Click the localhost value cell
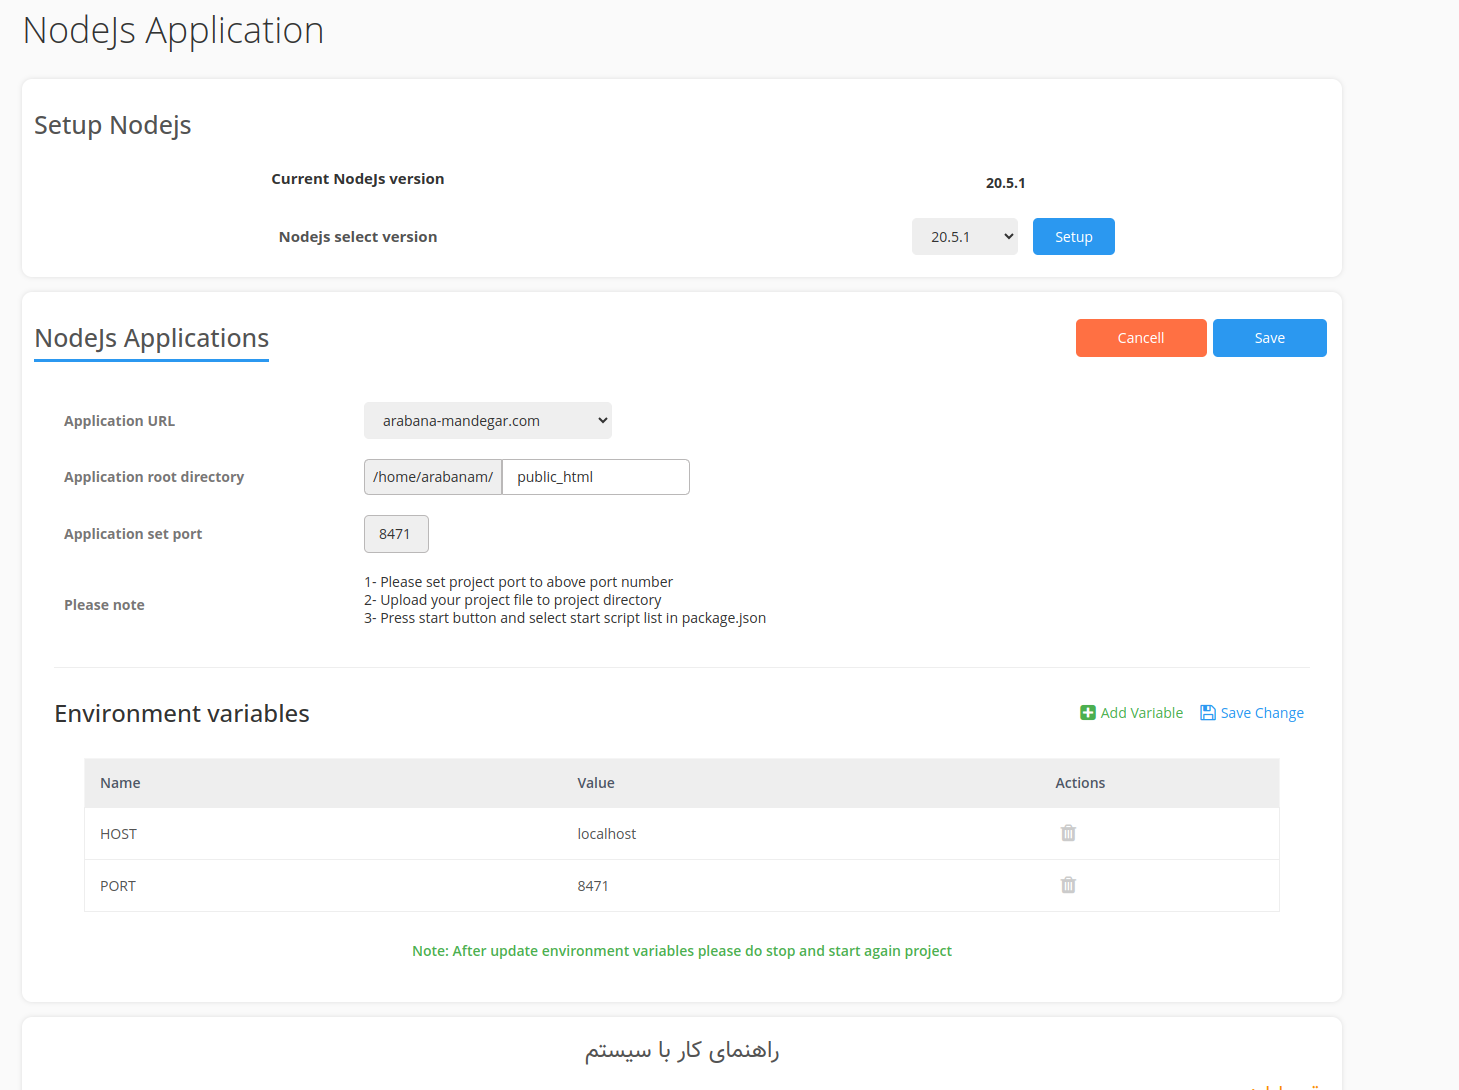Image resolution: width=1459 pixels, height=1090 pixels. (607, 834)
